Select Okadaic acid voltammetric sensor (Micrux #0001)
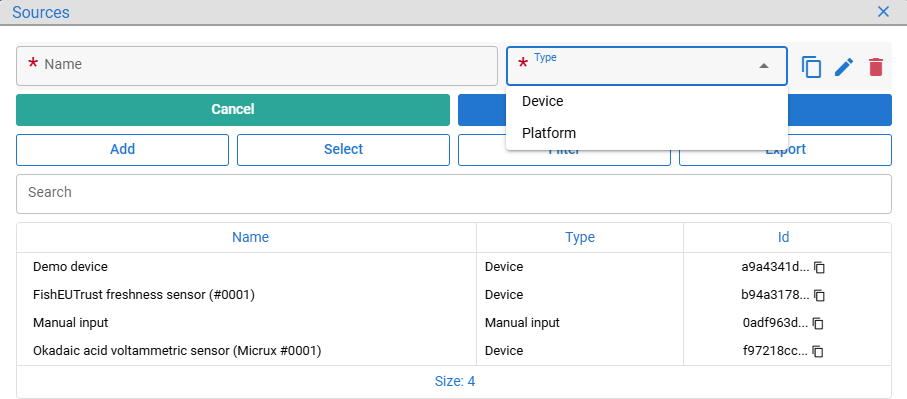This screenshot has width=907, height=399. coord(454,350)
